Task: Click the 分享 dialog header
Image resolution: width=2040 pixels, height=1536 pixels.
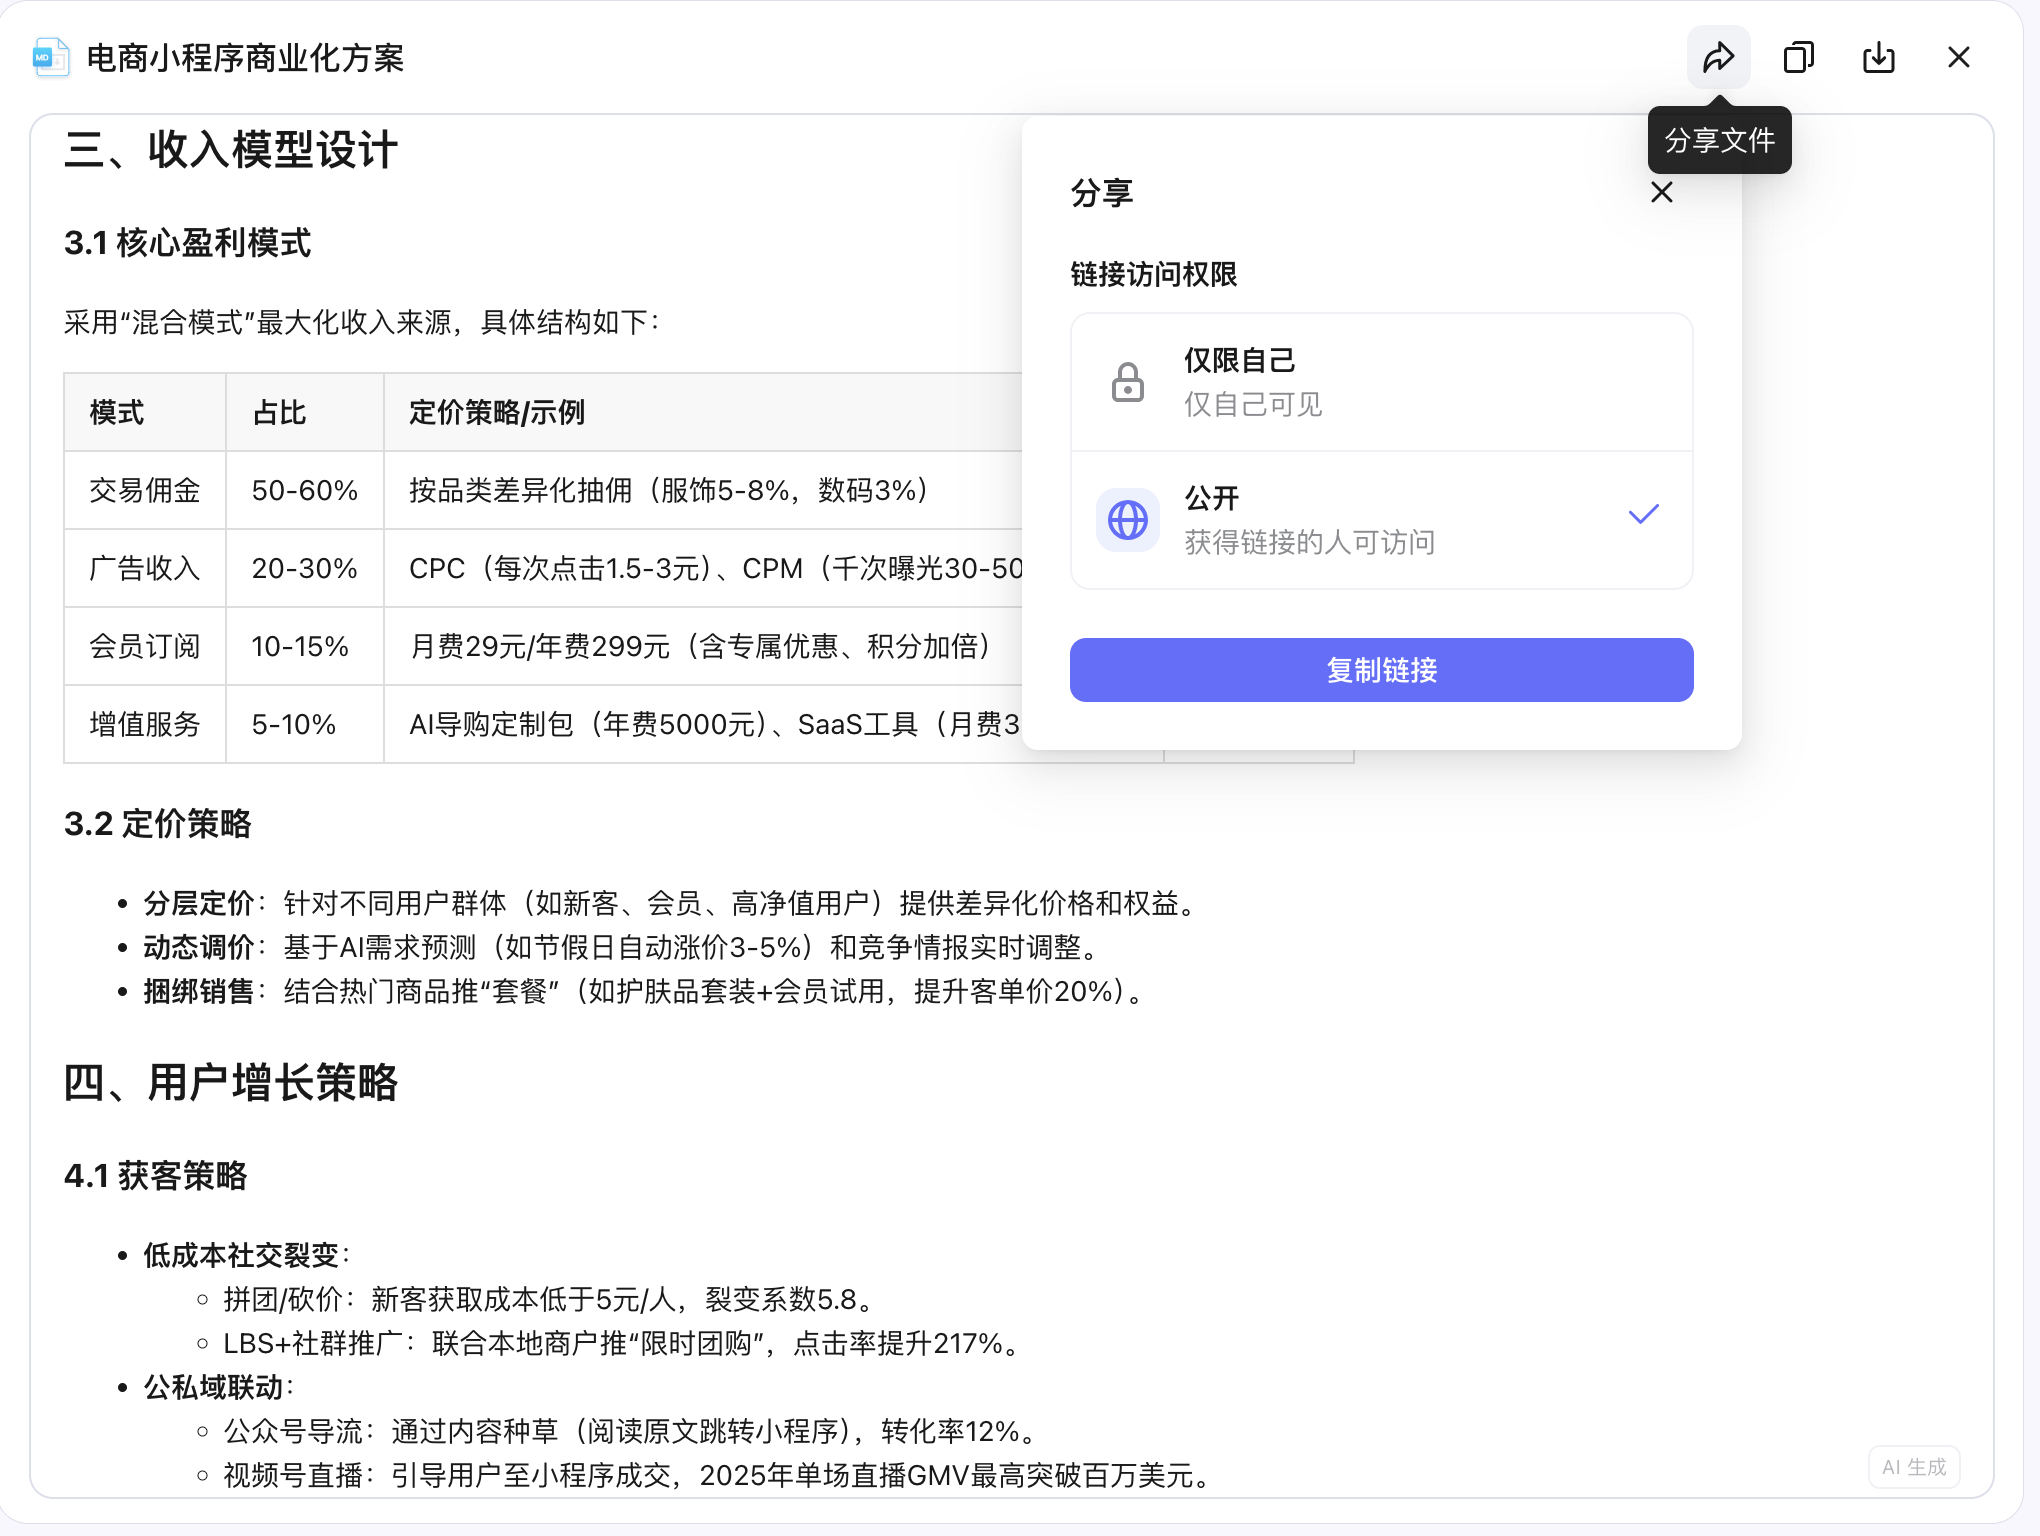Action: tap(1102, 192)
